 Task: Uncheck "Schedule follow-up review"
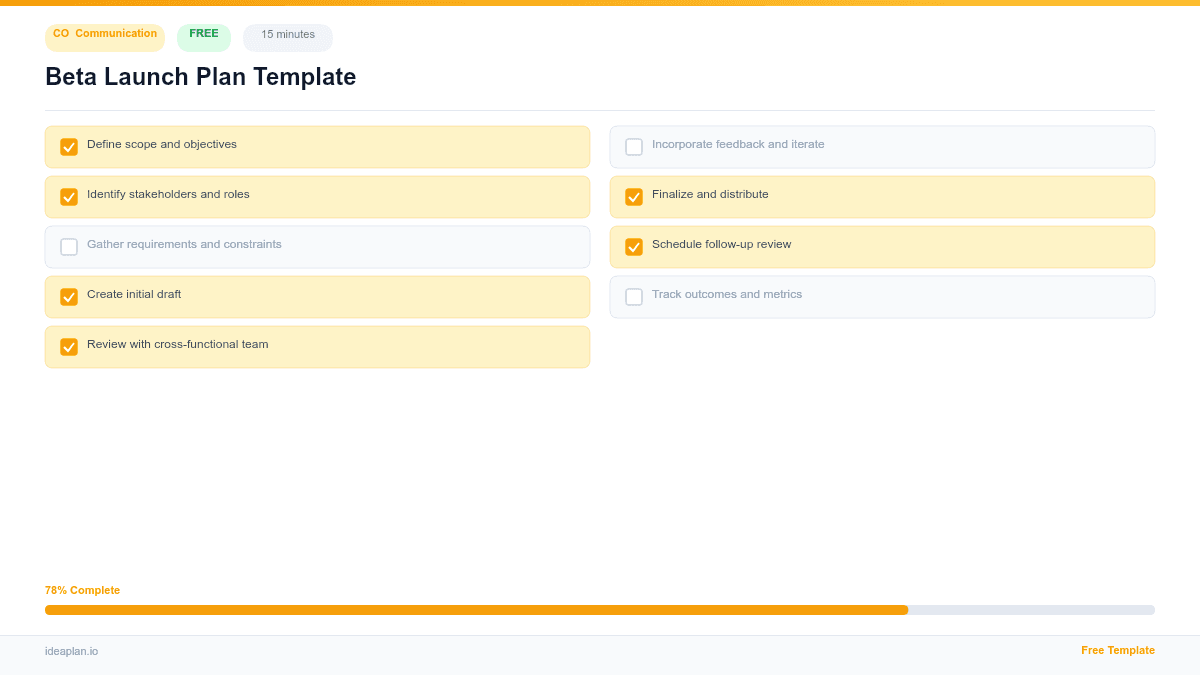(634, 246)
